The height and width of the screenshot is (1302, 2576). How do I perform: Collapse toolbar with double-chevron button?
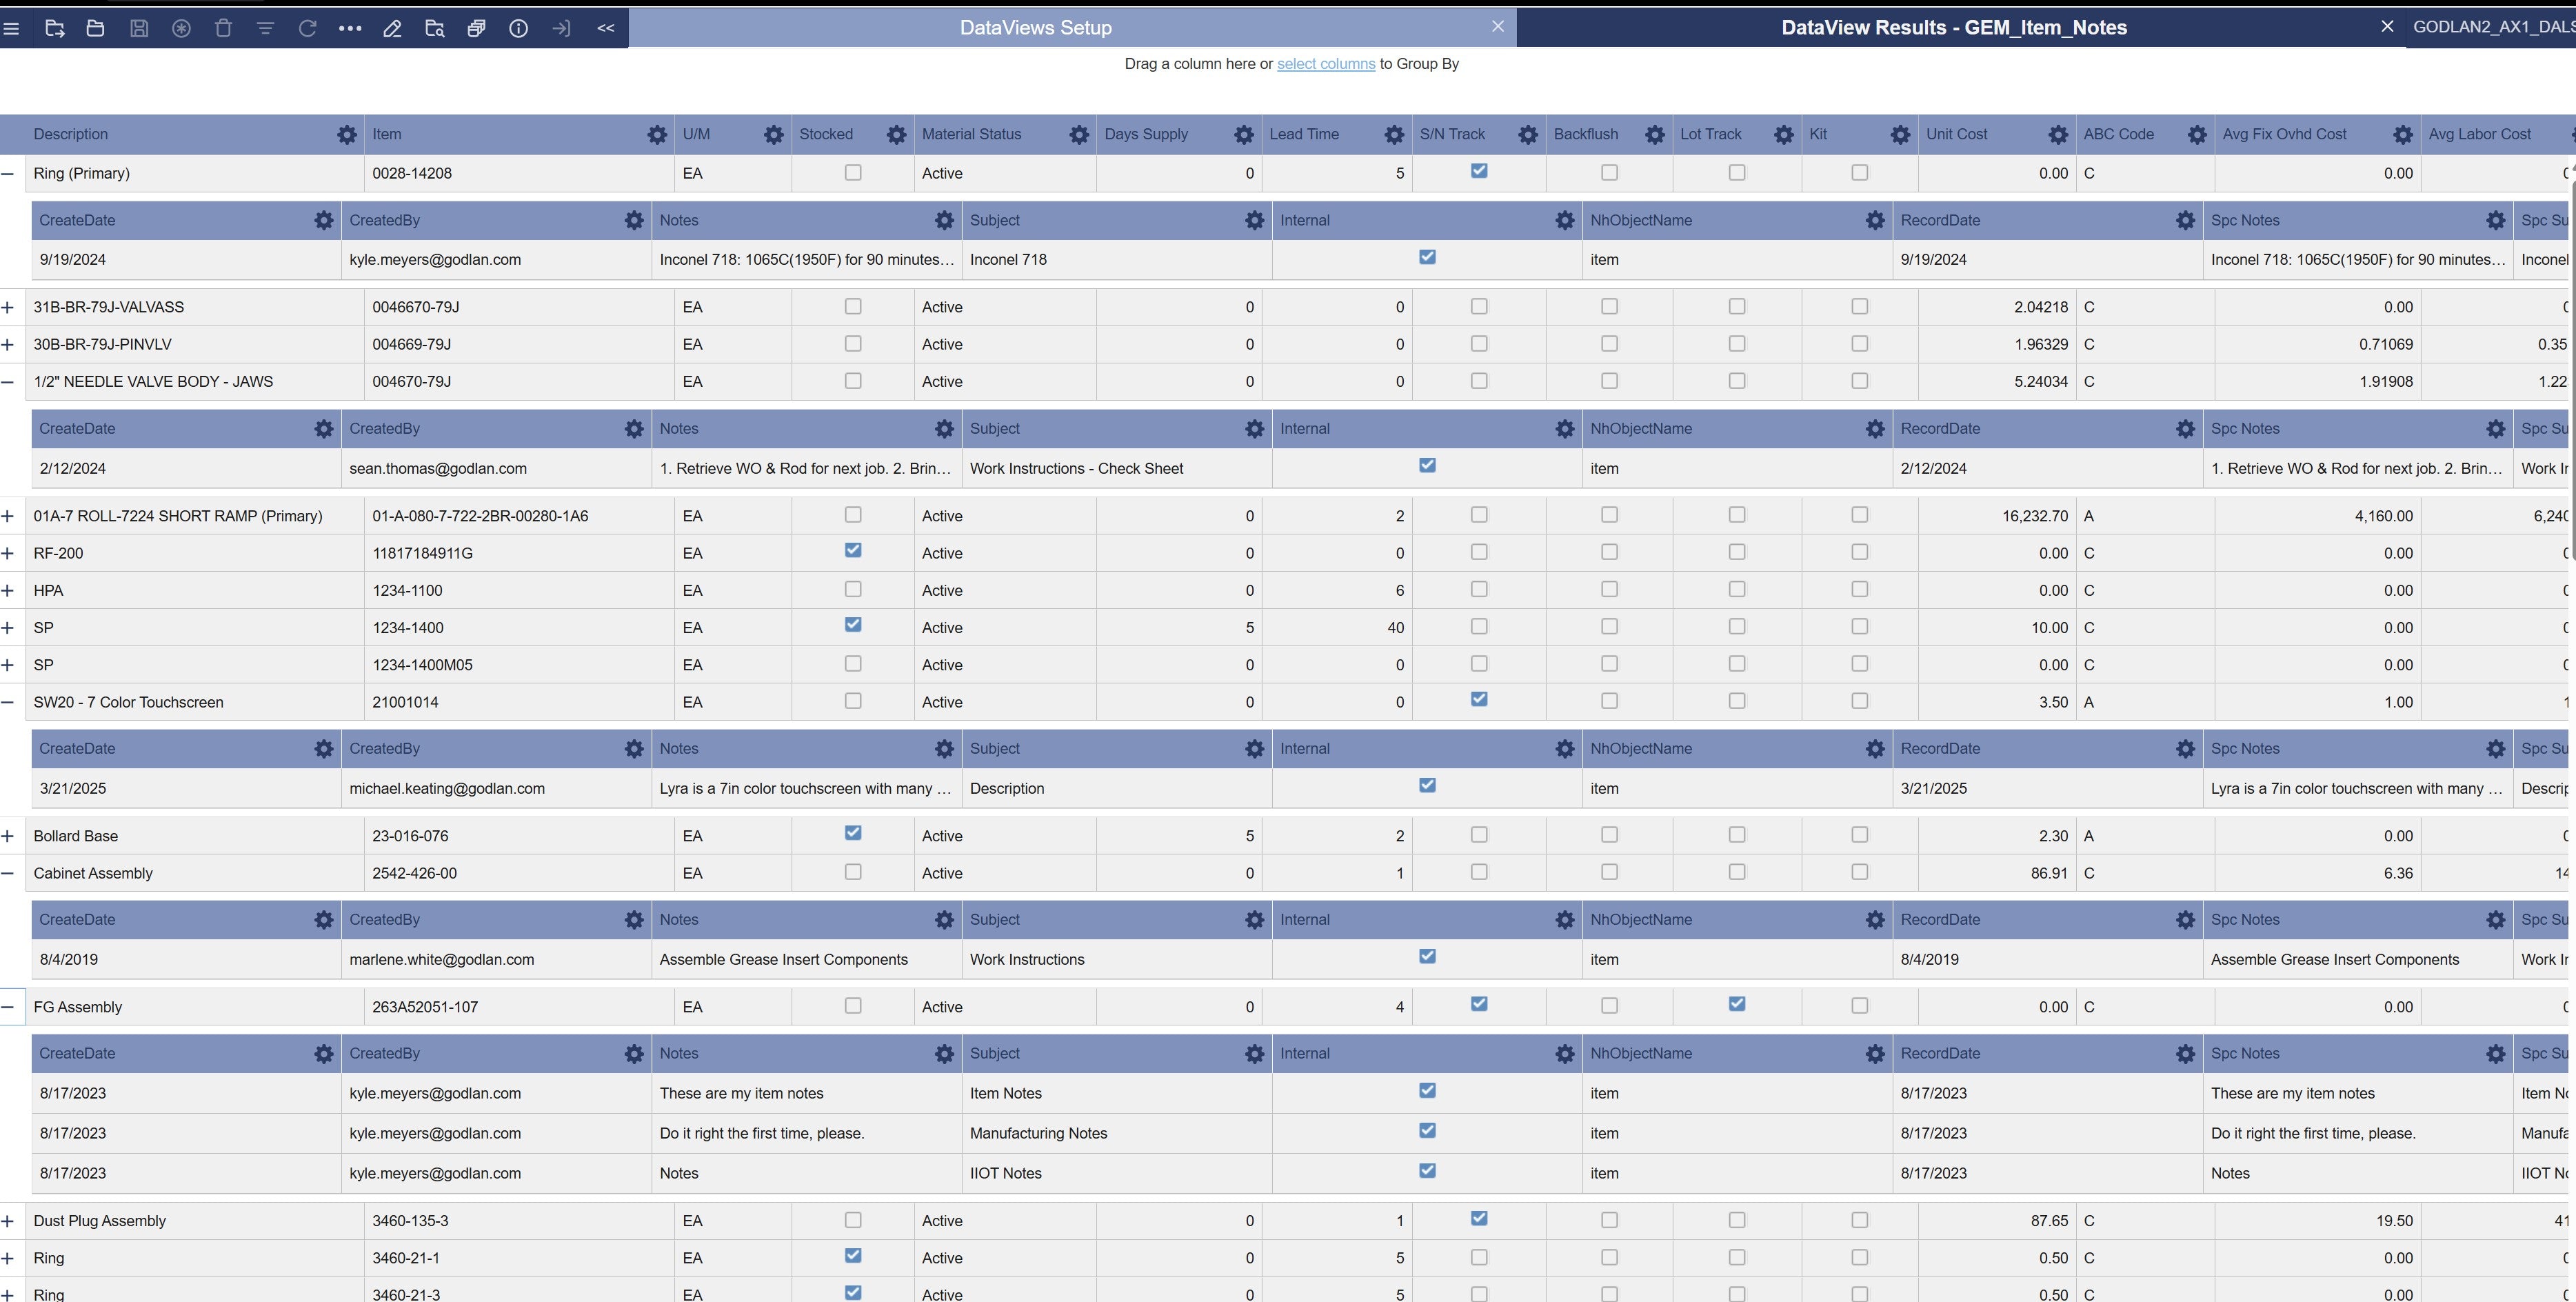pyautogui.click(x=605, y=28)
